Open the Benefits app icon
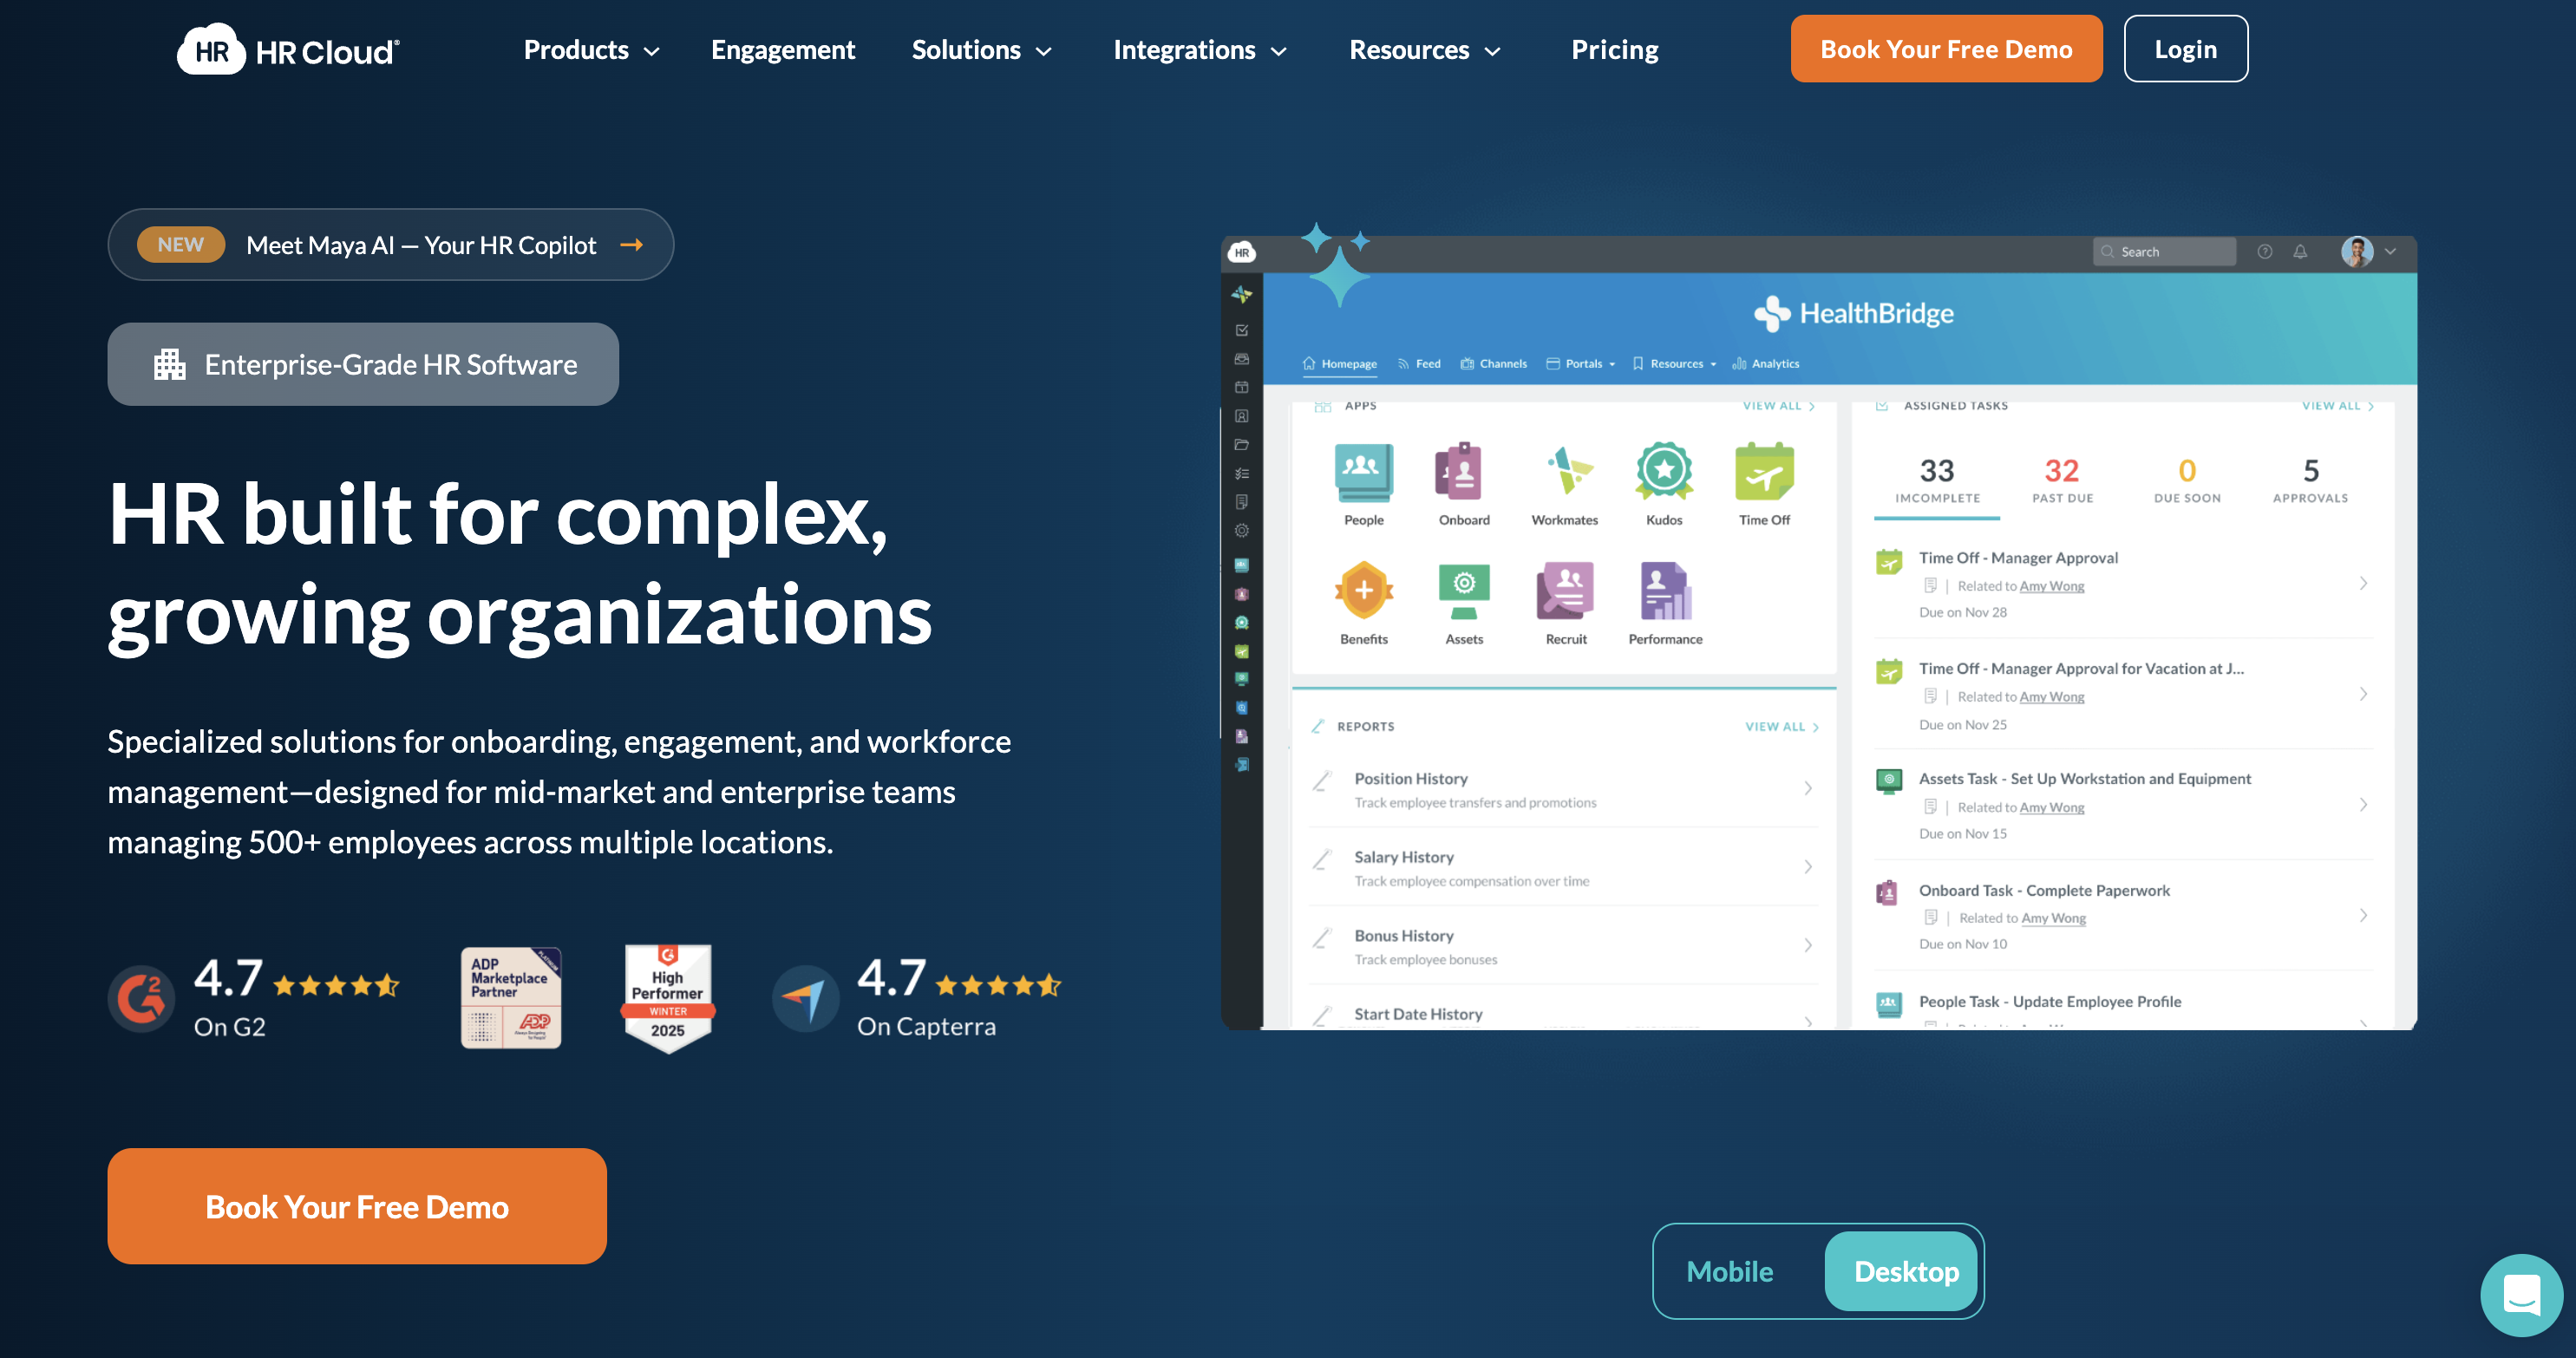This screenshot has width=2576, height=1358. [x=1363, y=590]
